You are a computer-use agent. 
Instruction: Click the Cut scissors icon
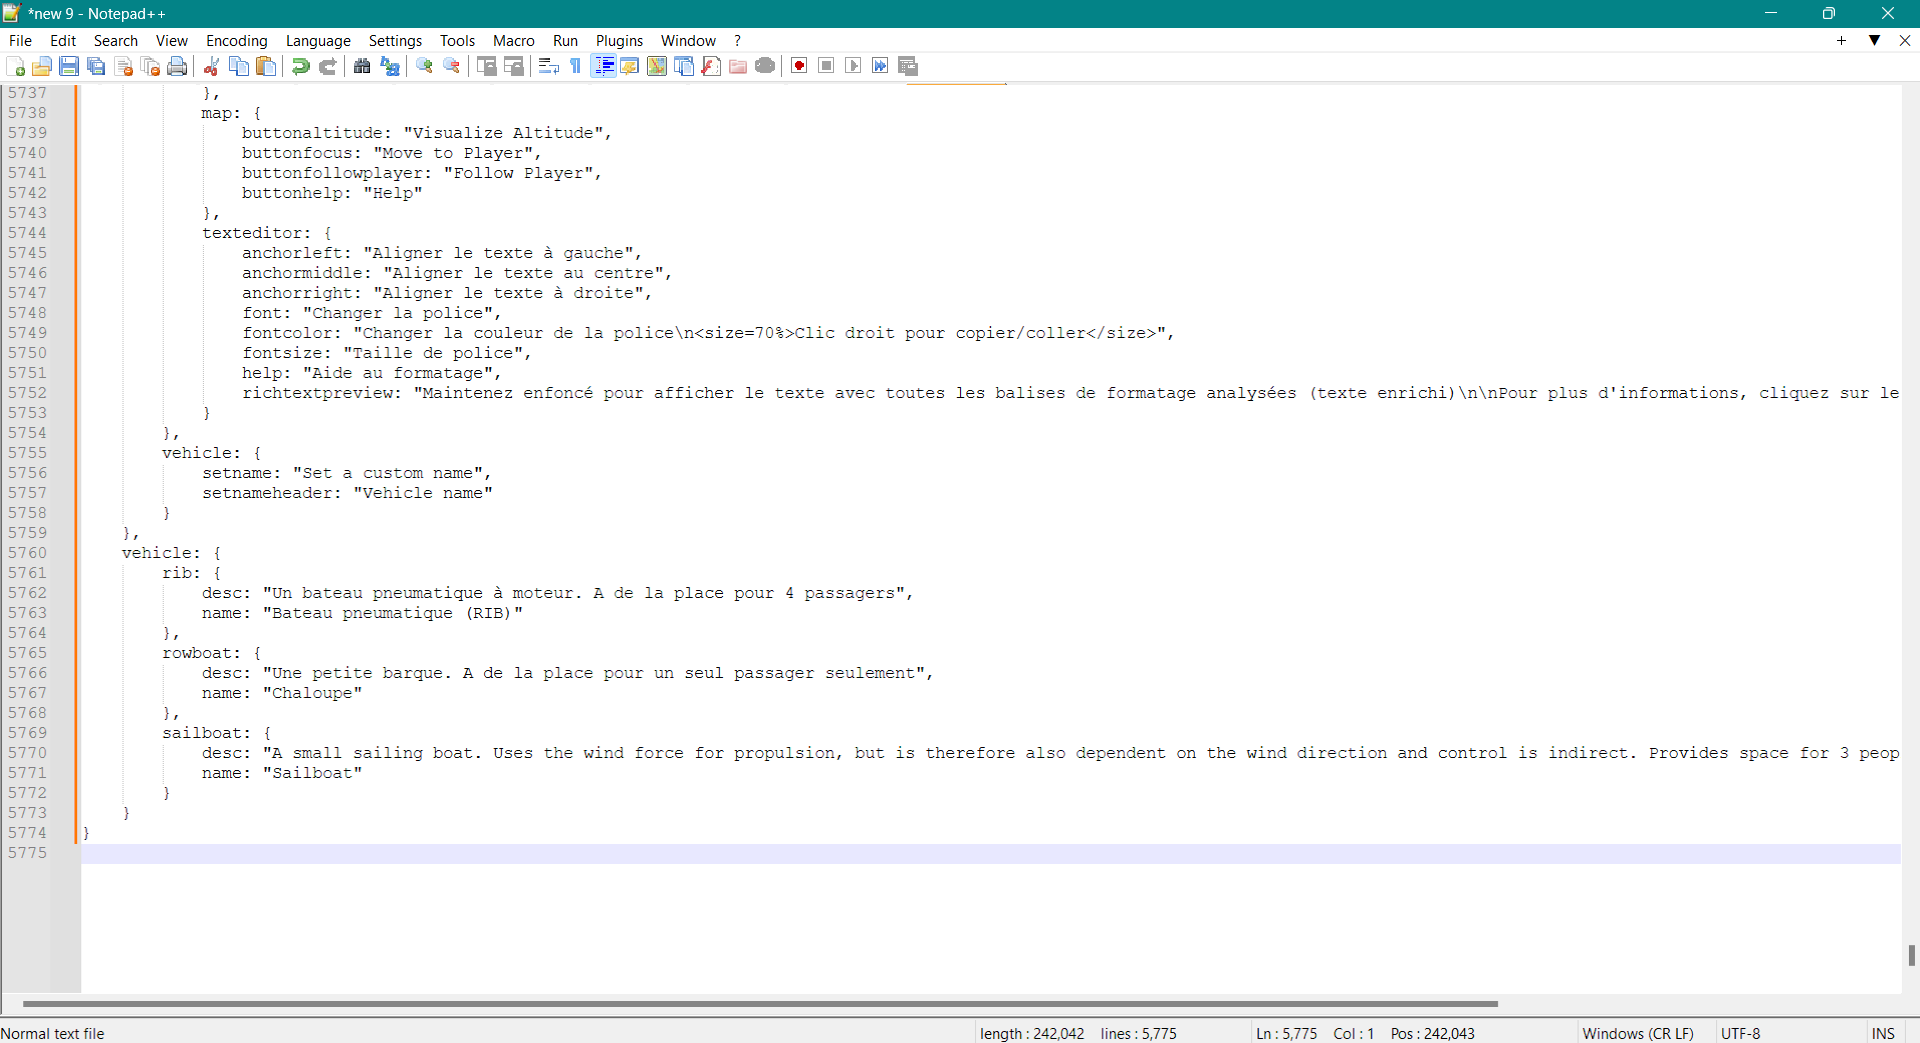[211, 66]
